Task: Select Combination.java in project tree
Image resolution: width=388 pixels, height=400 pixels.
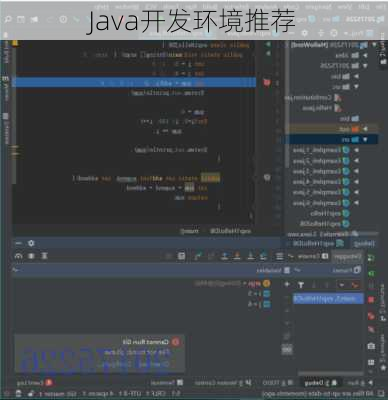Action: 312,97
